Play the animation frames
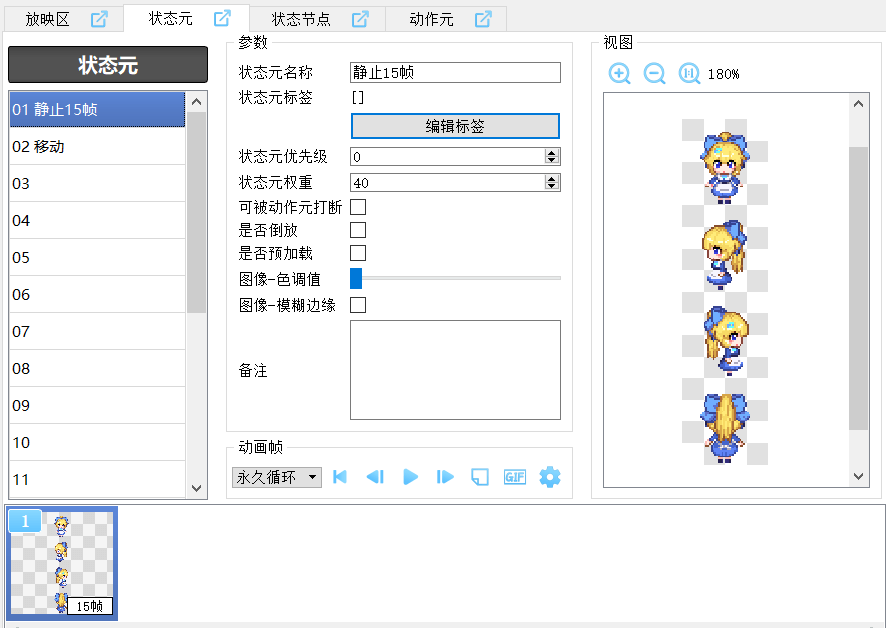 click(x=410, y=477)
